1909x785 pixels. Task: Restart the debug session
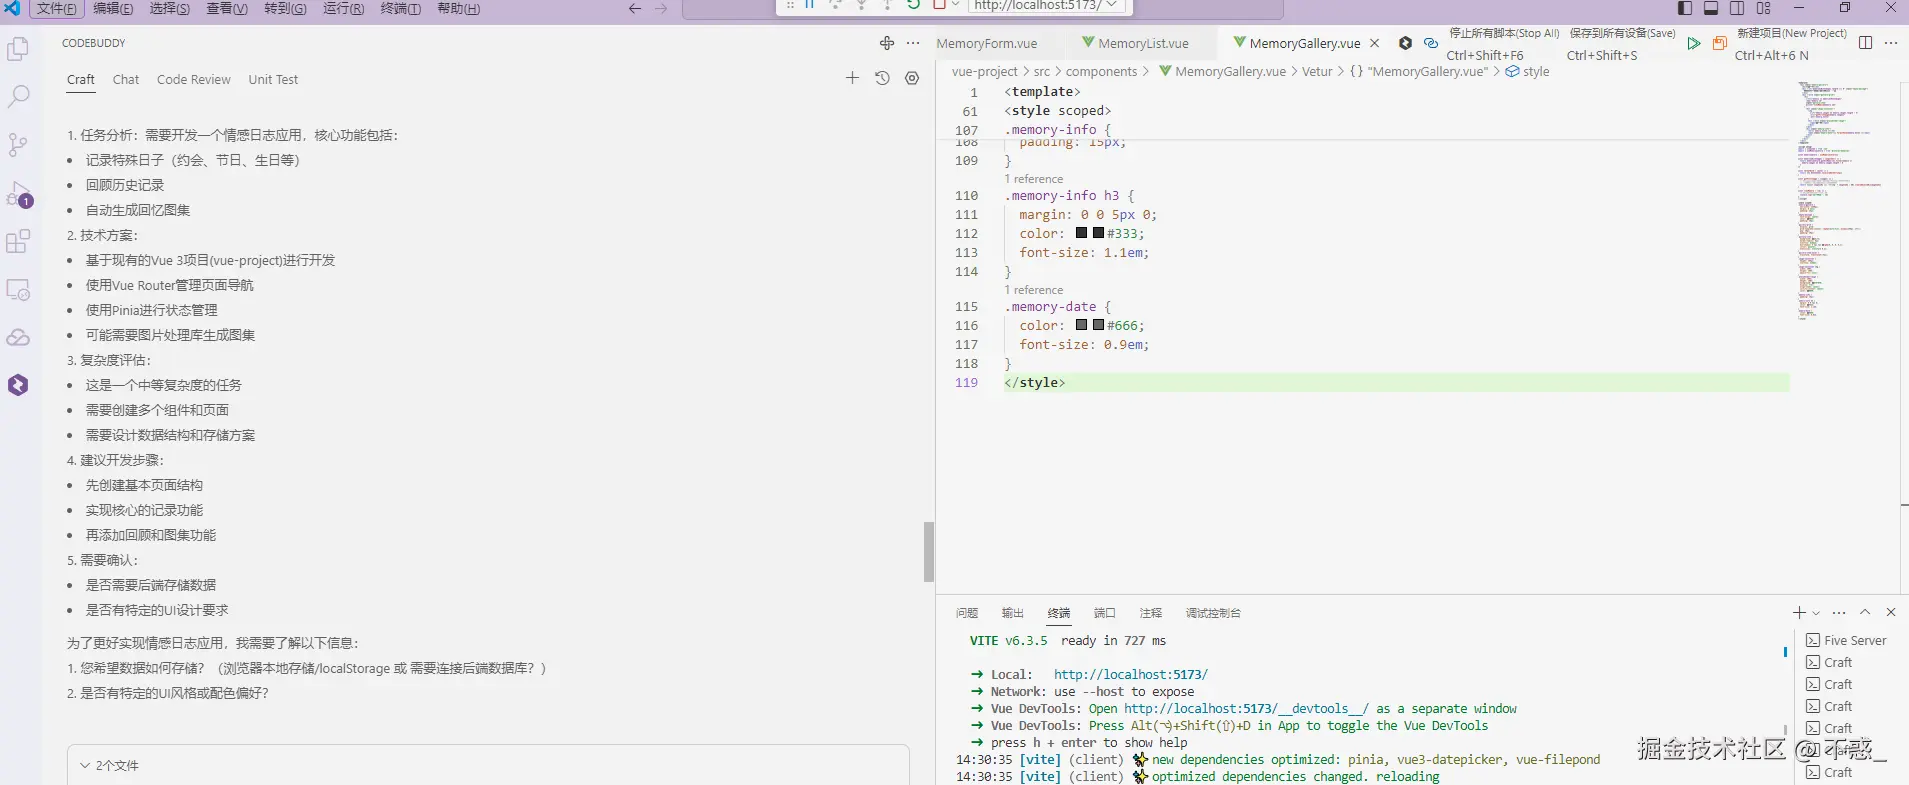(913, 5)
